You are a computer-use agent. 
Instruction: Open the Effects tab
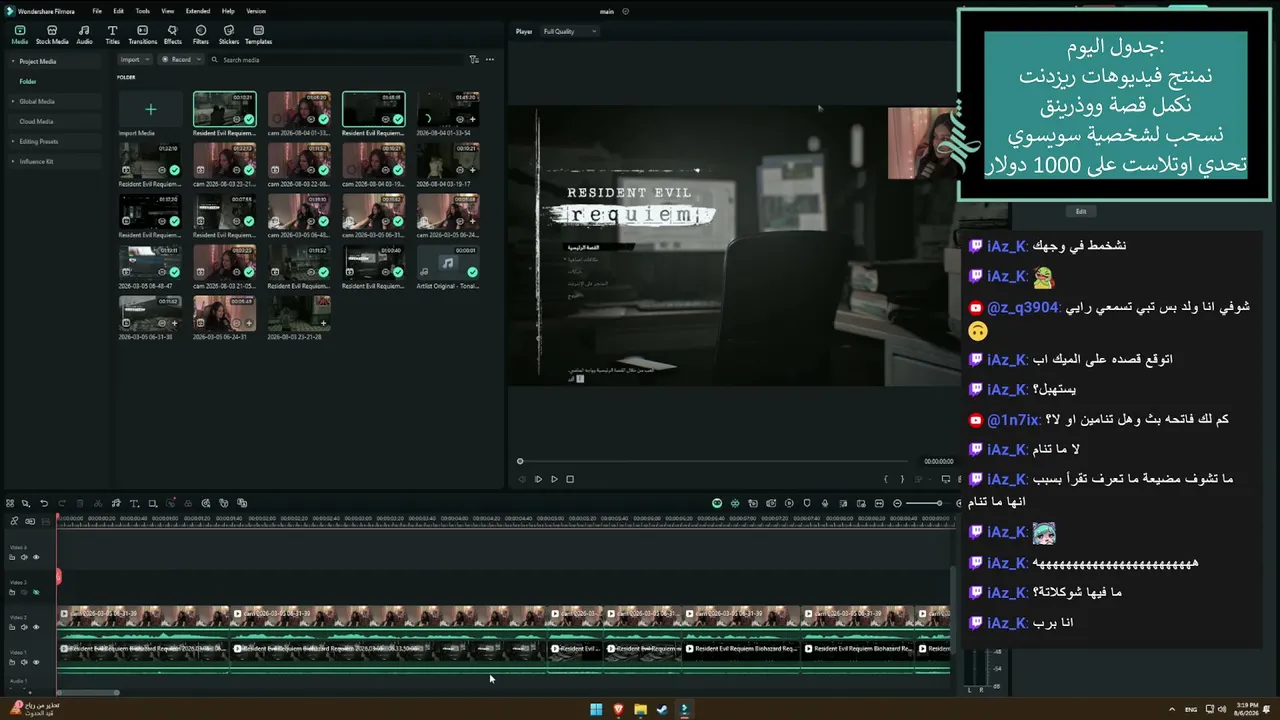(173, 35)
